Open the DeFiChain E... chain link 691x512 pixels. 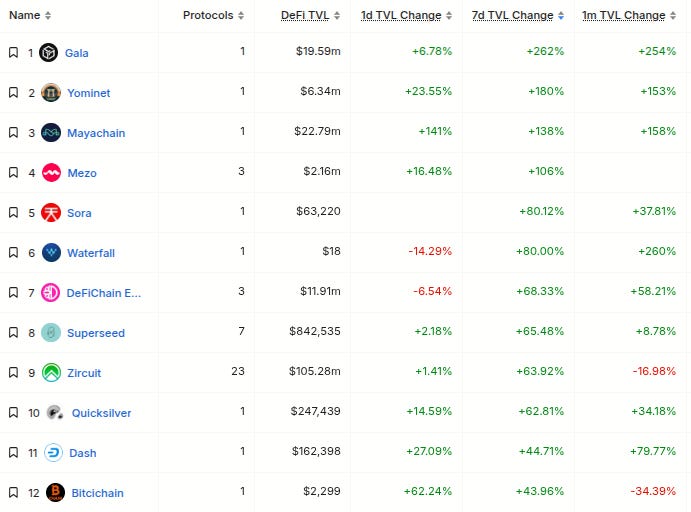coord(104,293)
